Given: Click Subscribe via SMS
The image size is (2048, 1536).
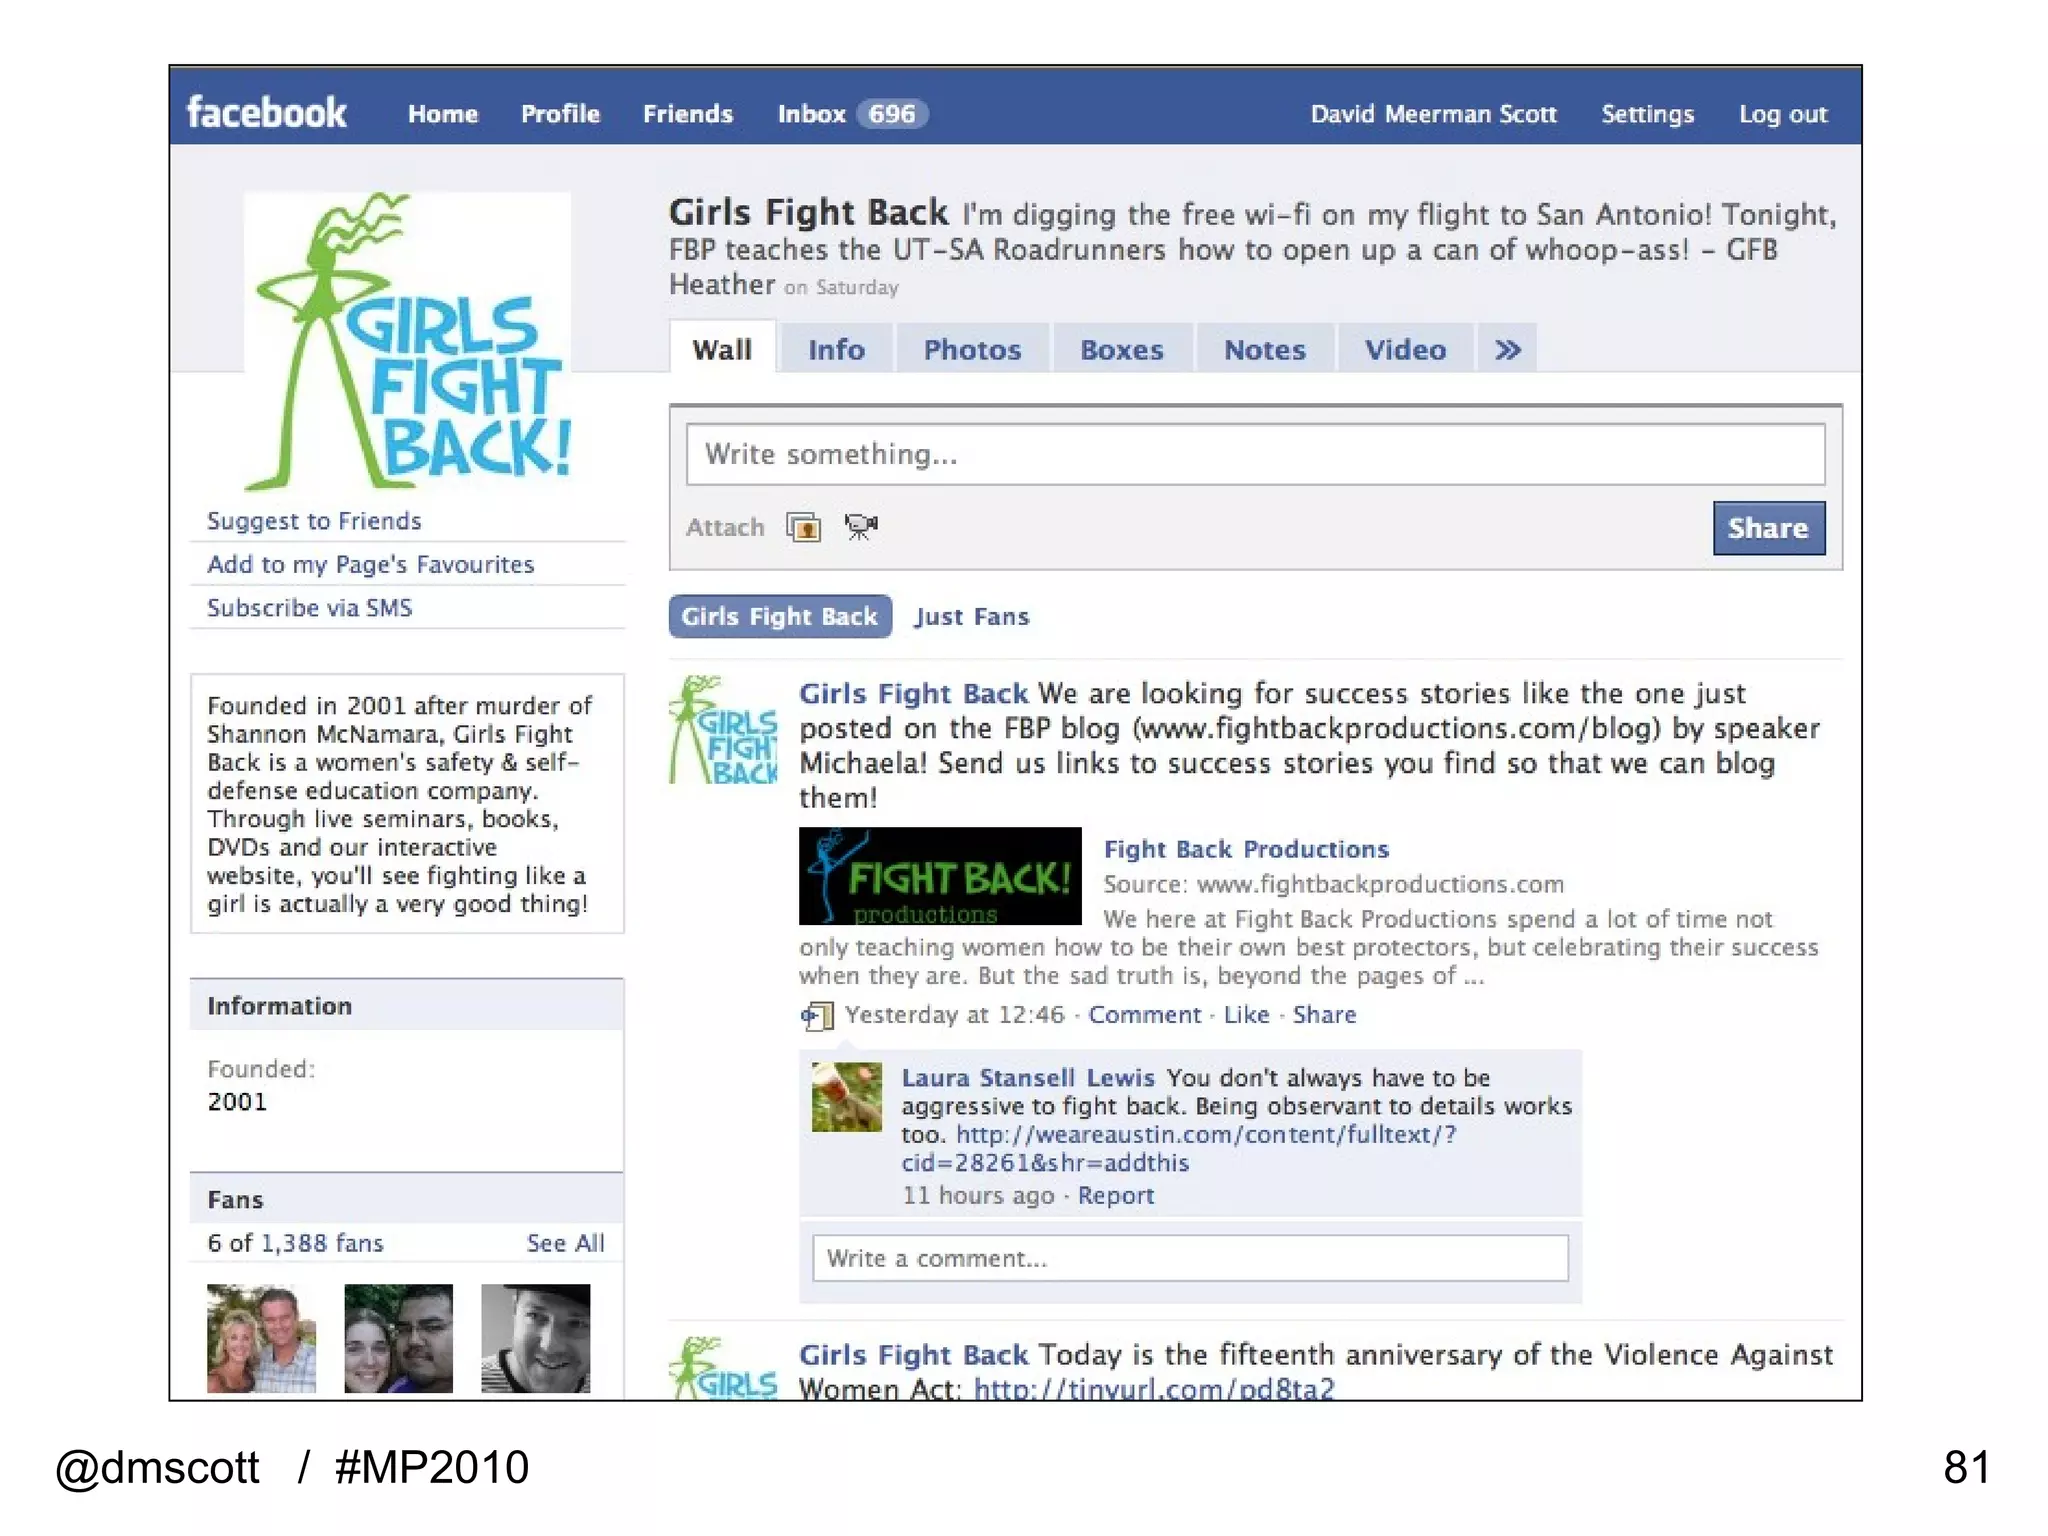Looking at the screenshot, I should (309, 608).
